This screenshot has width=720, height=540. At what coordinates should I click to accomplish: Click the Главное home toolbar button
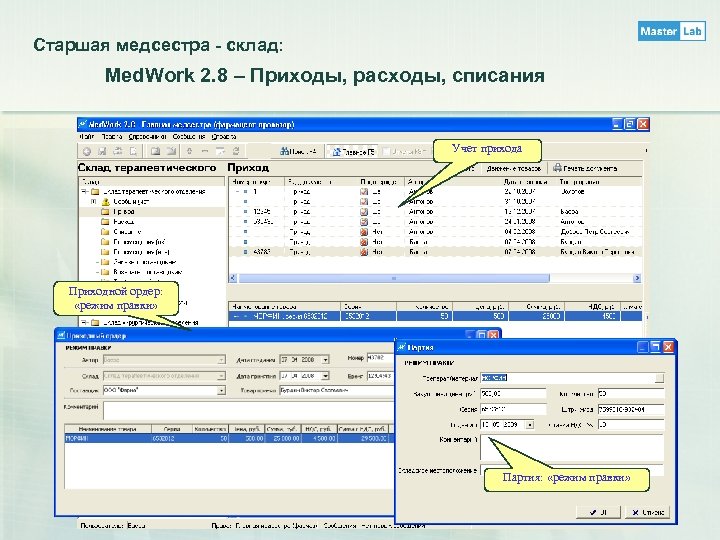(353, 151)
